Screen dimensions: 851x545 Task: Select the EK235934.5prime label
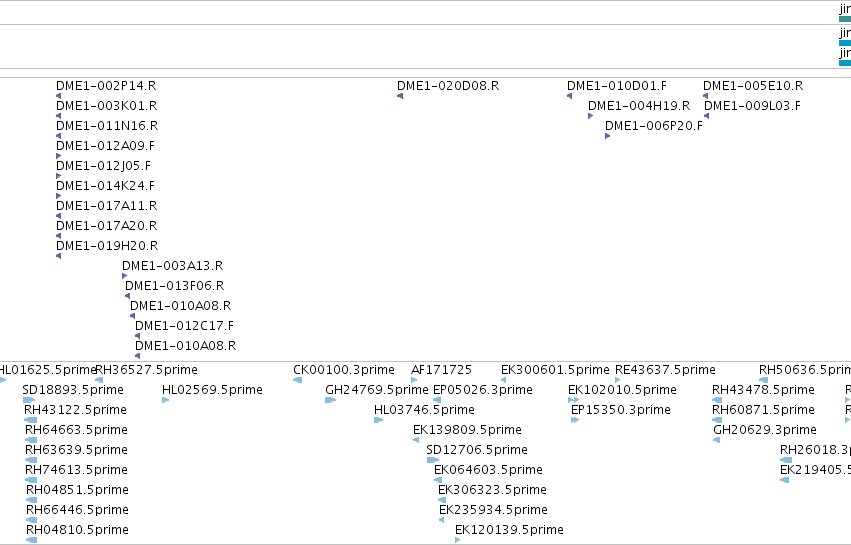493,510
